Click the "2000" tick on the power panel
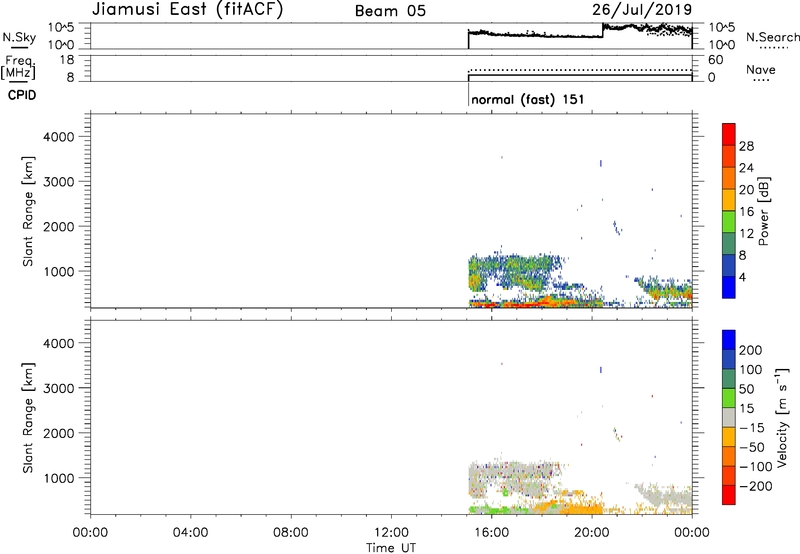Screen dimensions: 800x554 click(x=58, y=226)
